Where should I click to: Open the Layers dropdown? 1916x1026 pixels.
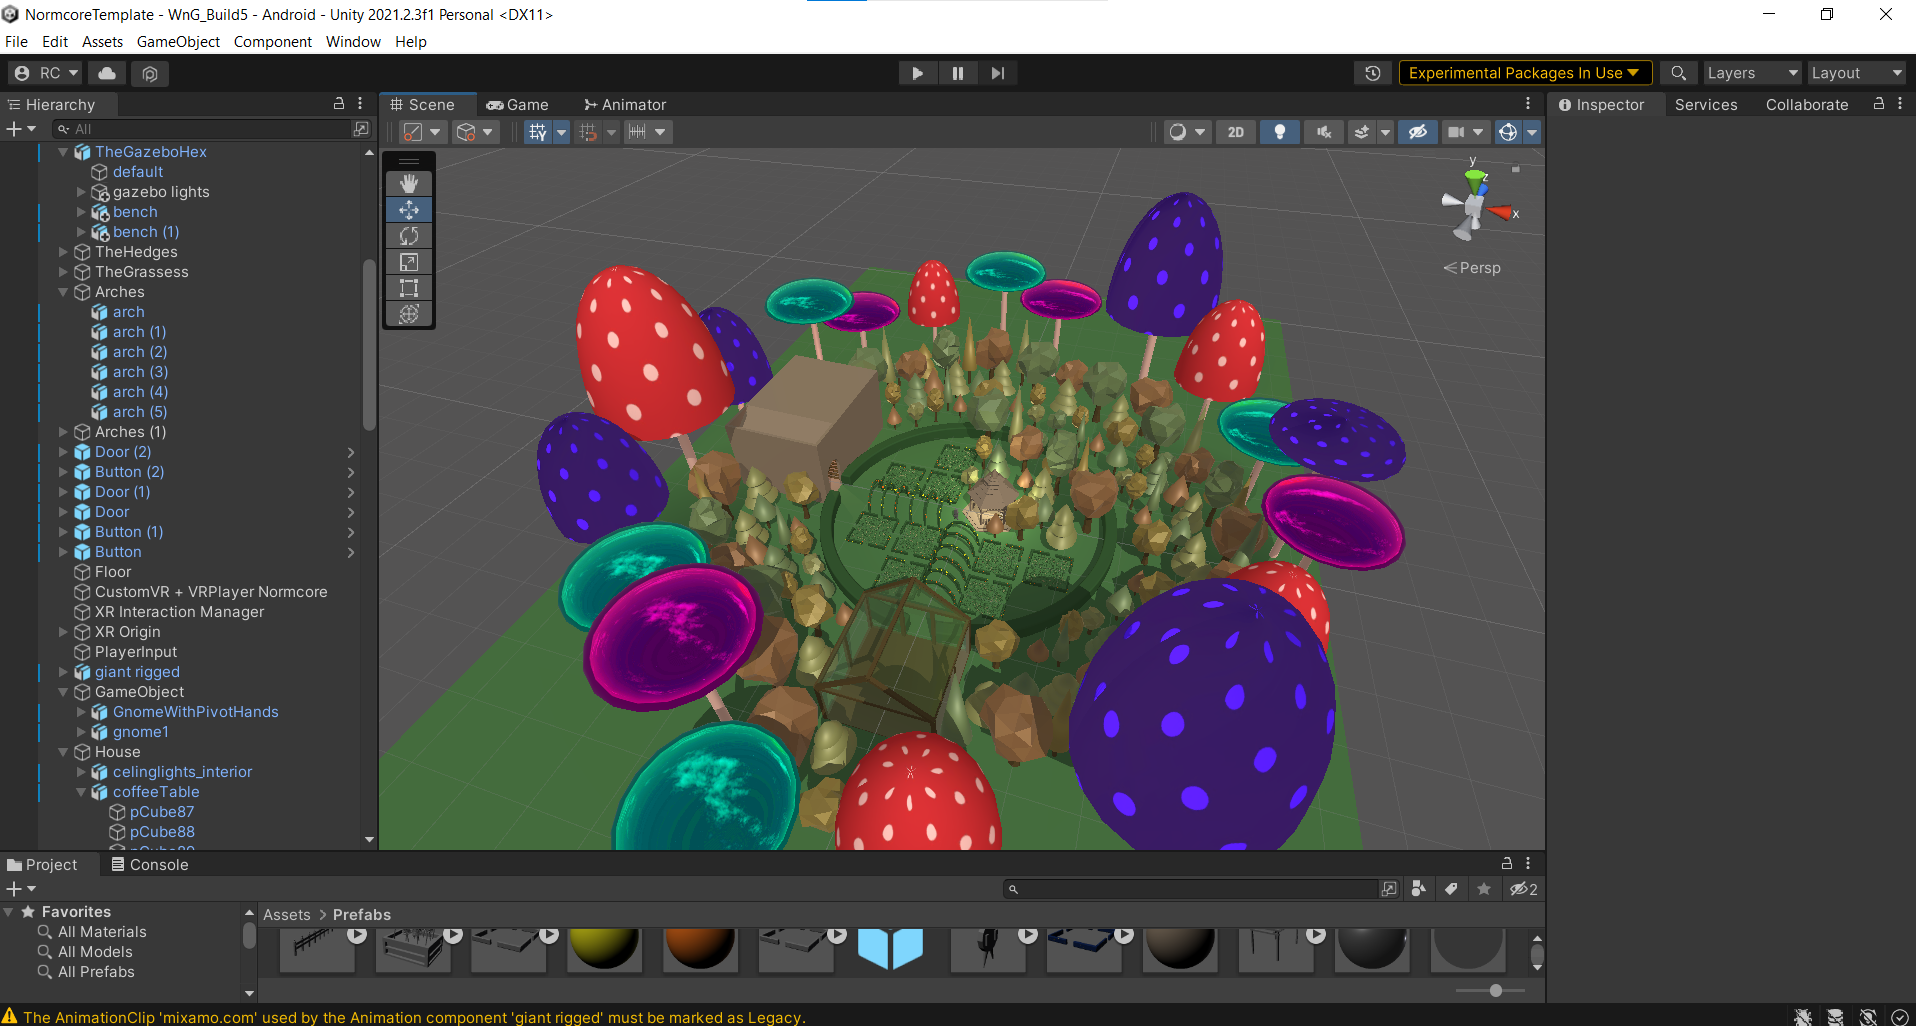pyautogui.click(x=1751, y=73)
